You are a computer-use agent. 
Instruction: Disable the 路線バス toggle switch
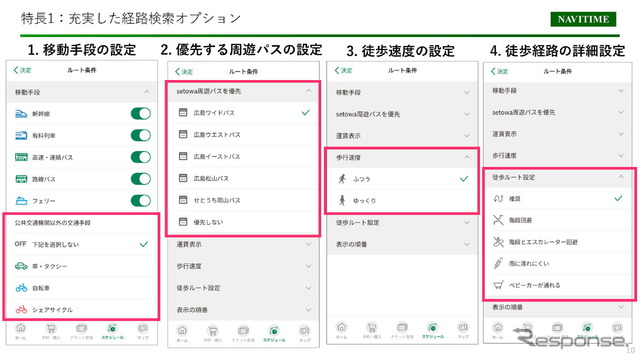click(x=141, y=179)
